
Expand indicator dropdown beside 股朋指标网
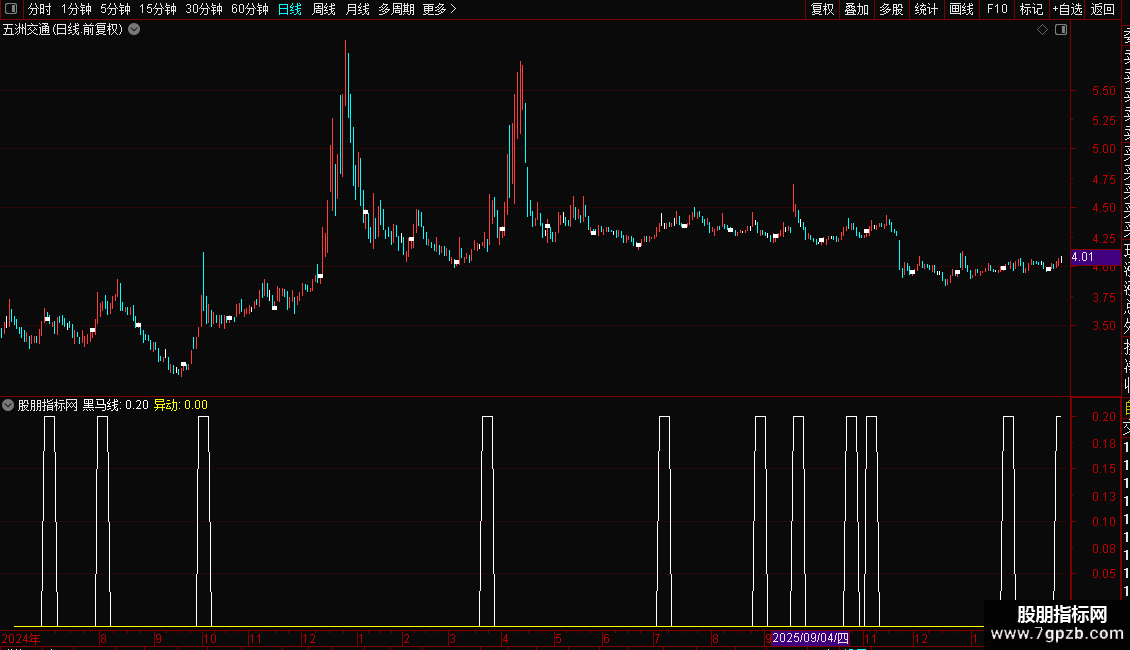tap(8, 405)
